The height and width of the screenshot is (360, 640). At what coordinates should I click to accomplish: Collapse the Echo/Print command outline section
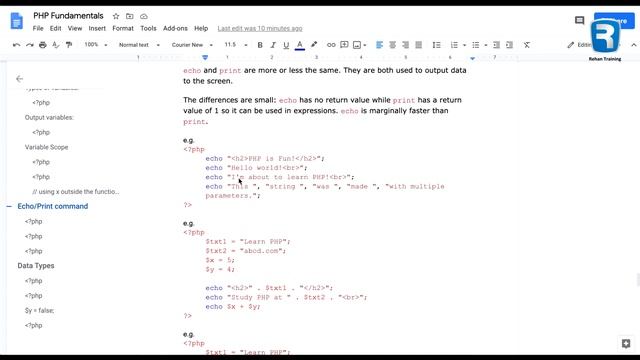coord(9,206)
